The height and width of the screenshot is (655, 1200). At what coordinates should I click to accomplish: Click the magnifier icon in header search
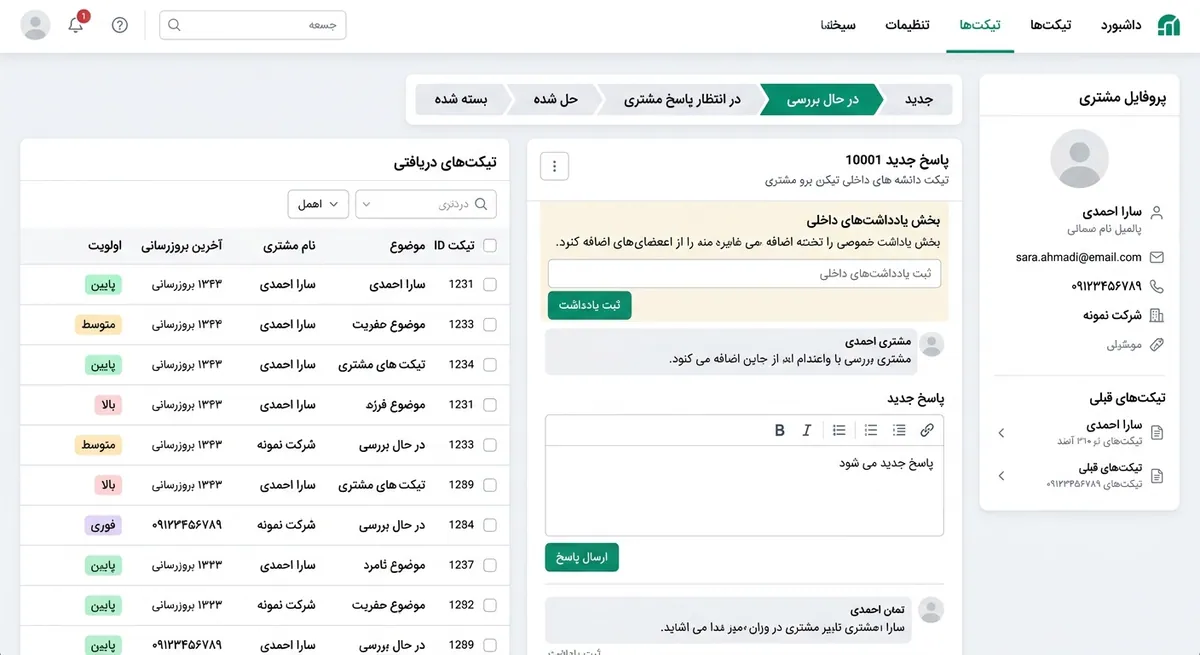(174, 25)
